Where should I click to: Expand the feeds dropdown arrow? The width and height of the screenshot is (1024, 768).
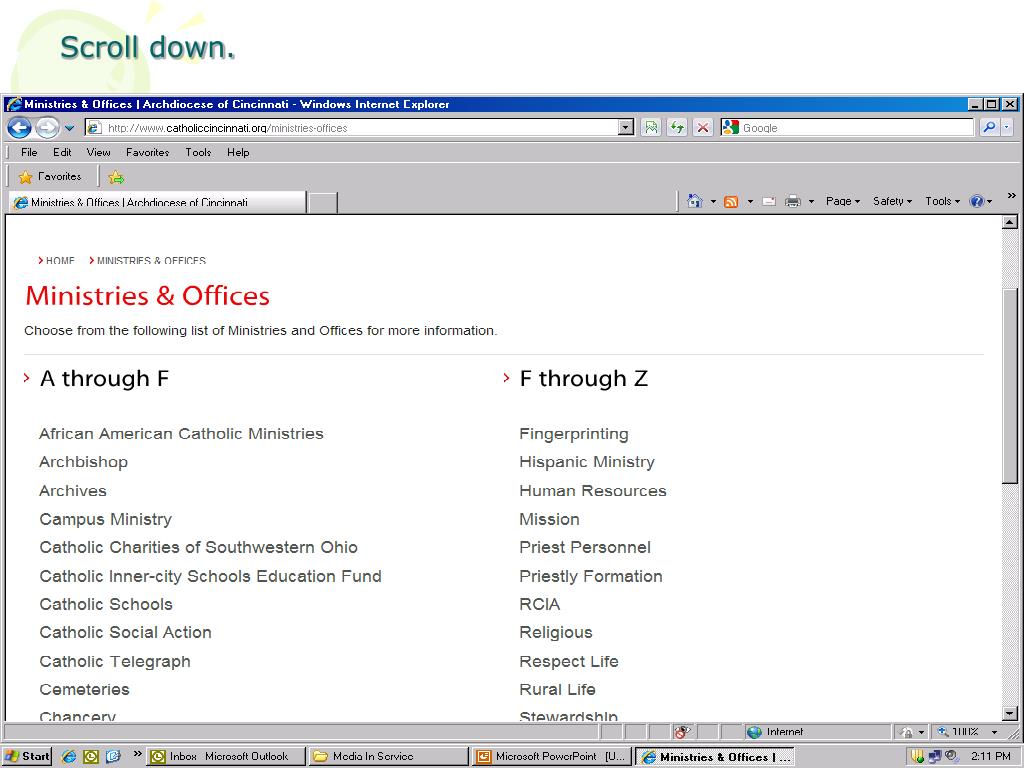pyautogui.click(x=750, y=202)
